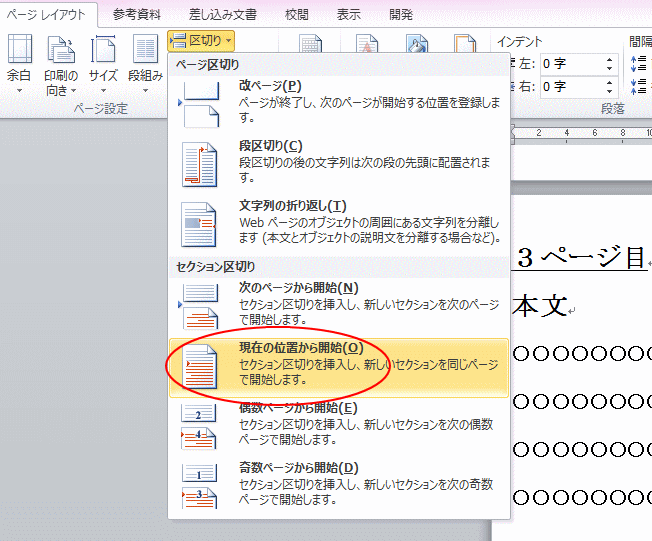Click the line spacing after icon under 間隔
The height and width of the screenshot is (541, 652).
pyautogui.click(x=639, y=86)
